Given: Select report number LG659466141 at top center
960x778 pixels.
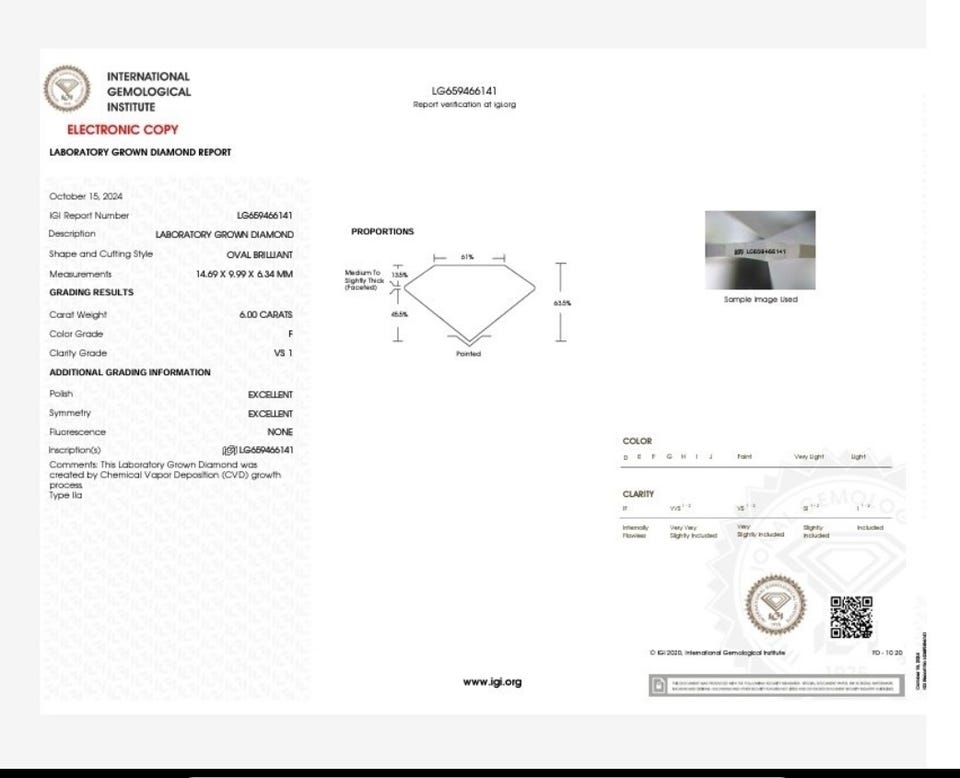Looking at the screenshot, I should point(464,91).
